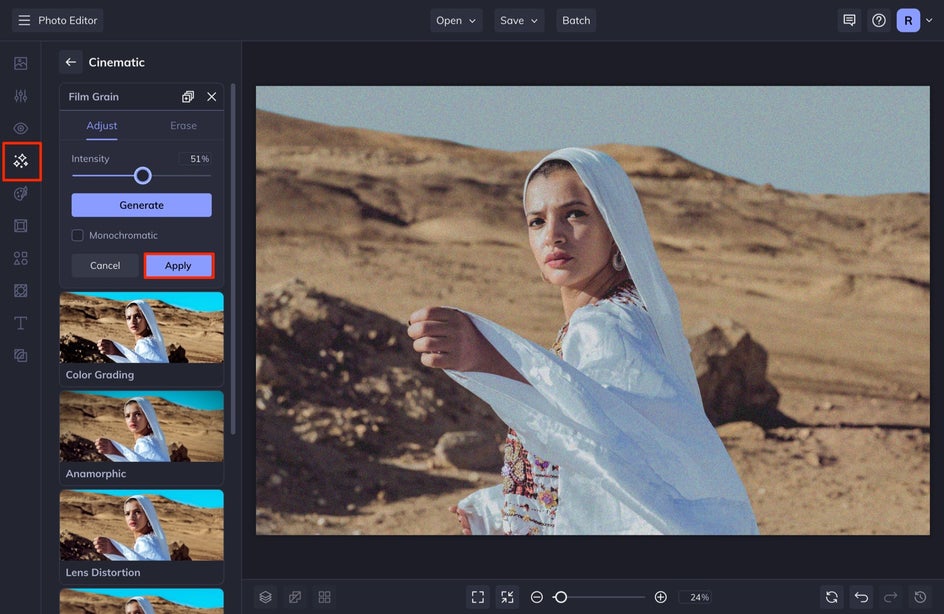Select the Anamorphic effect thumbnail
The height and width of the screenshot is (614, 944).
pos(141,437)
